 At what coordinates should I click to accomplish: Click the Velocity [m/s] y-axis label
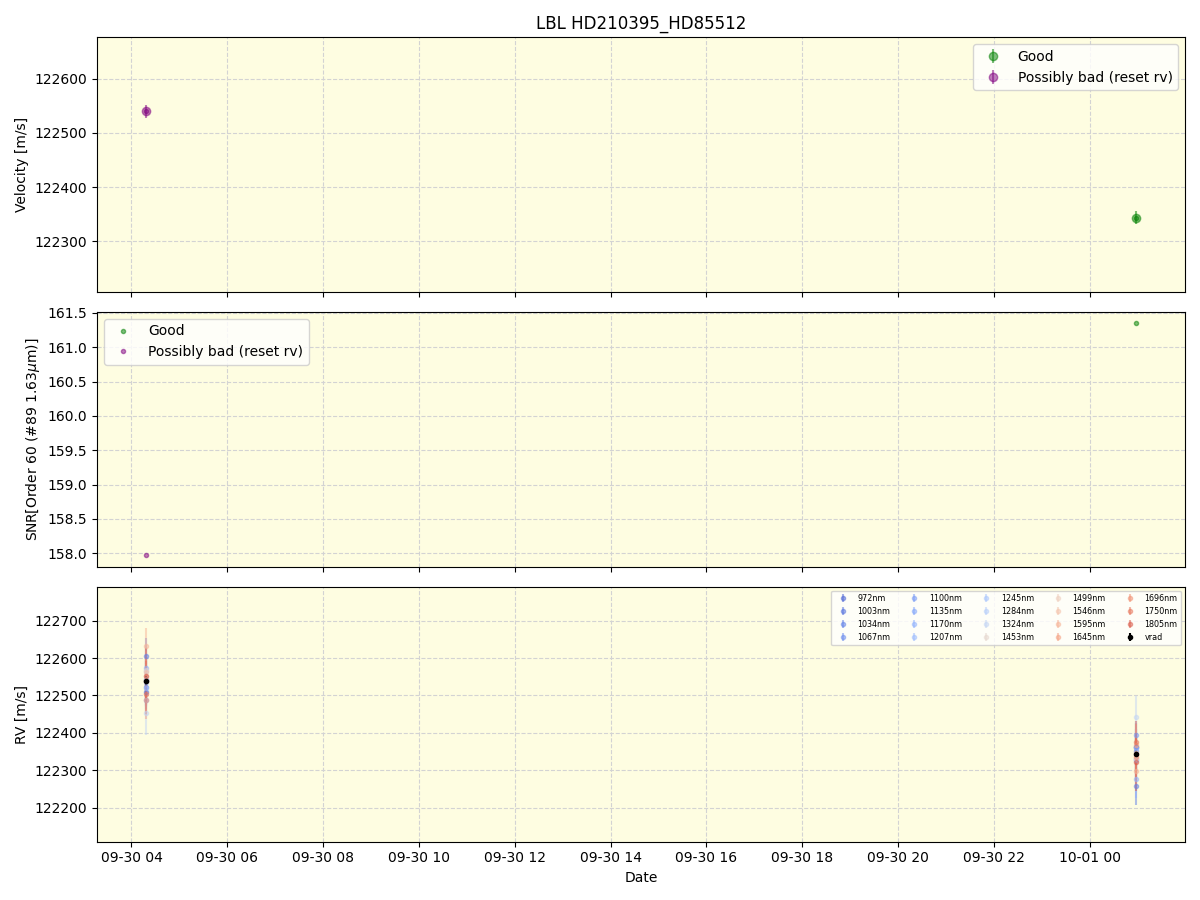21,165
